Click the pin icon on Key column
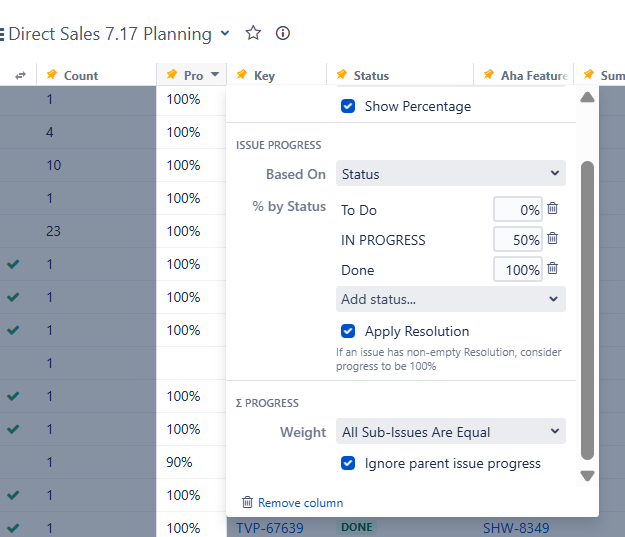Screen dimensions: 625x537 pos(242,75)
